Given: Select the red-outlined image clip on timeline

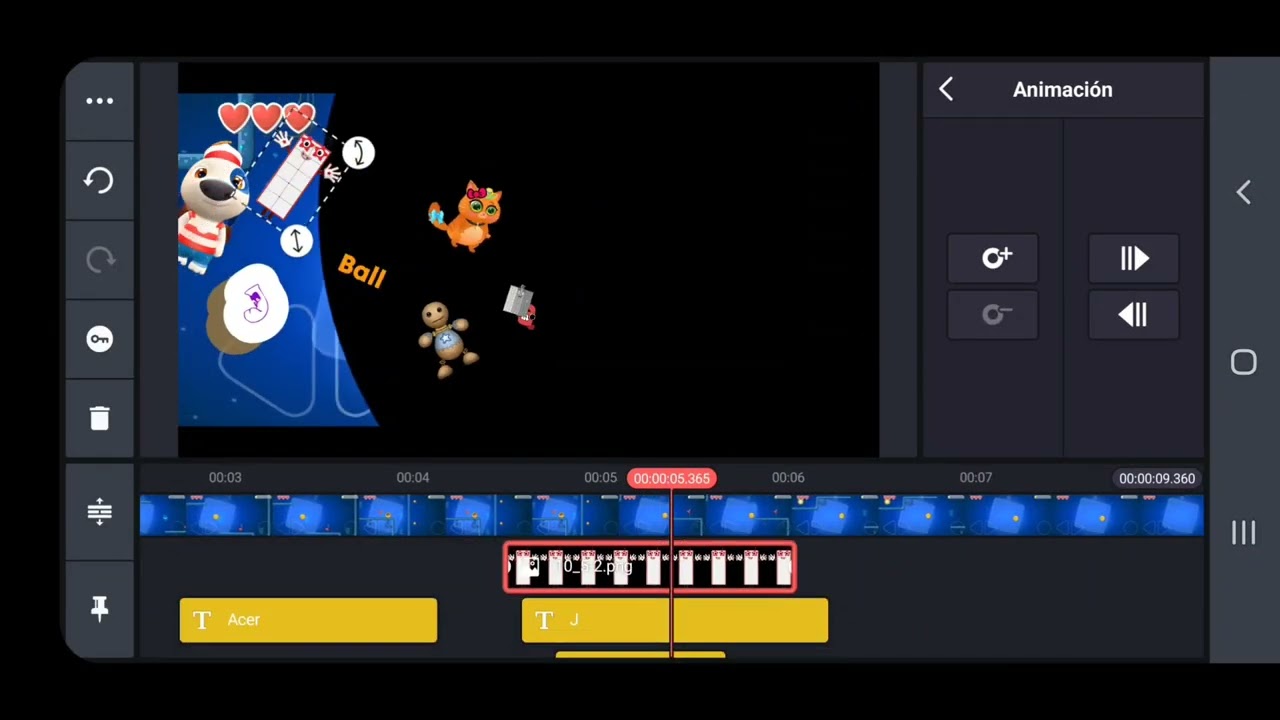Looking at the screenshot, I should pyautogui.click(x=650, y=567).
